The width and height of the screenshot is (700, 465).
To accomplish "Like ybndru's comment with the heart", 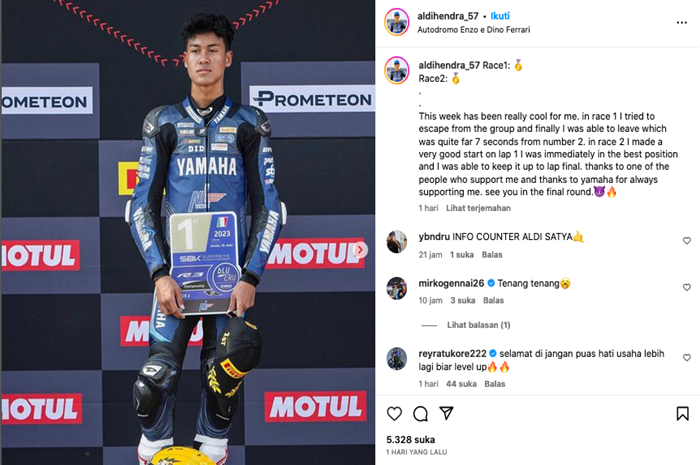I will click(687, 241).
